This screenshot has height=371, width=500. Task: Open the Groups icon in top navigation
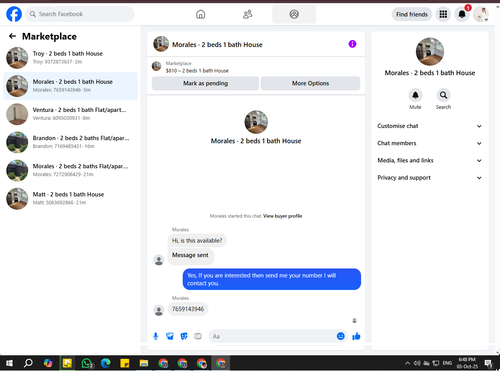pos(294,14)
